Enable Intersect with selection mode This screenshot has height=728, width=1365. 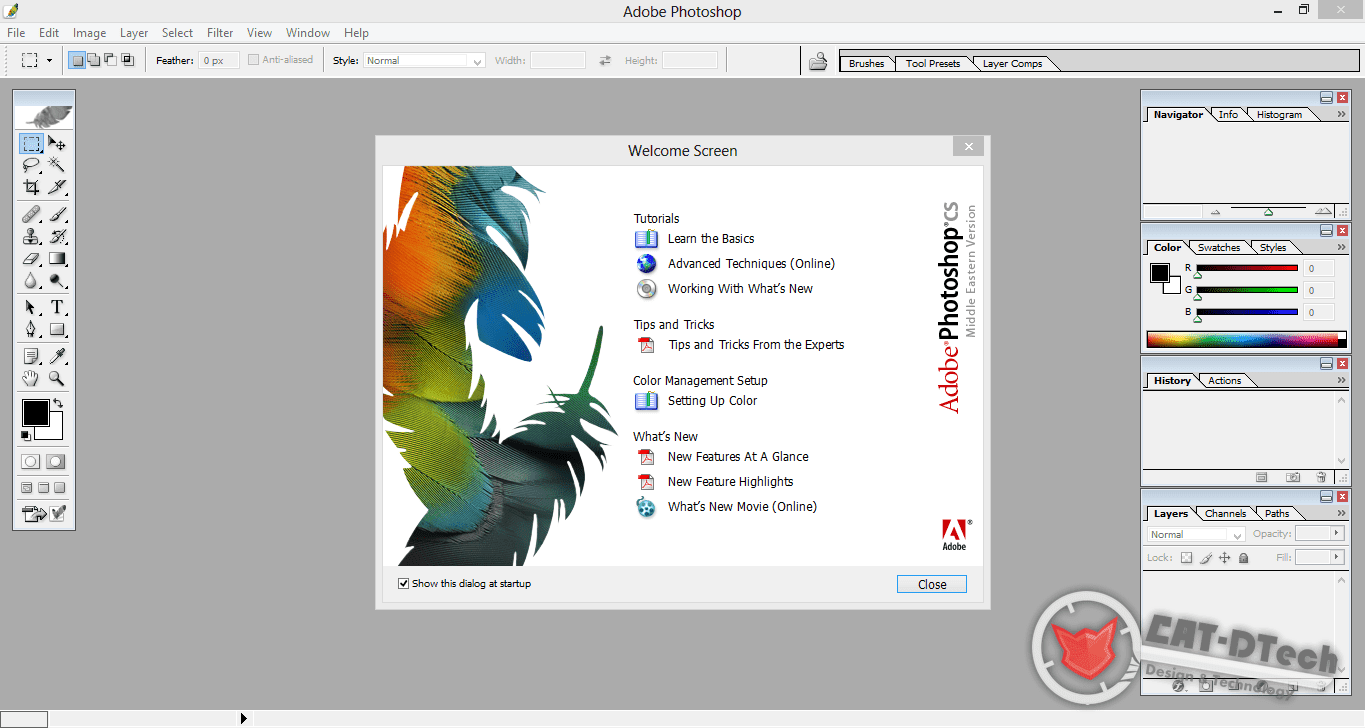coord(127,60)
